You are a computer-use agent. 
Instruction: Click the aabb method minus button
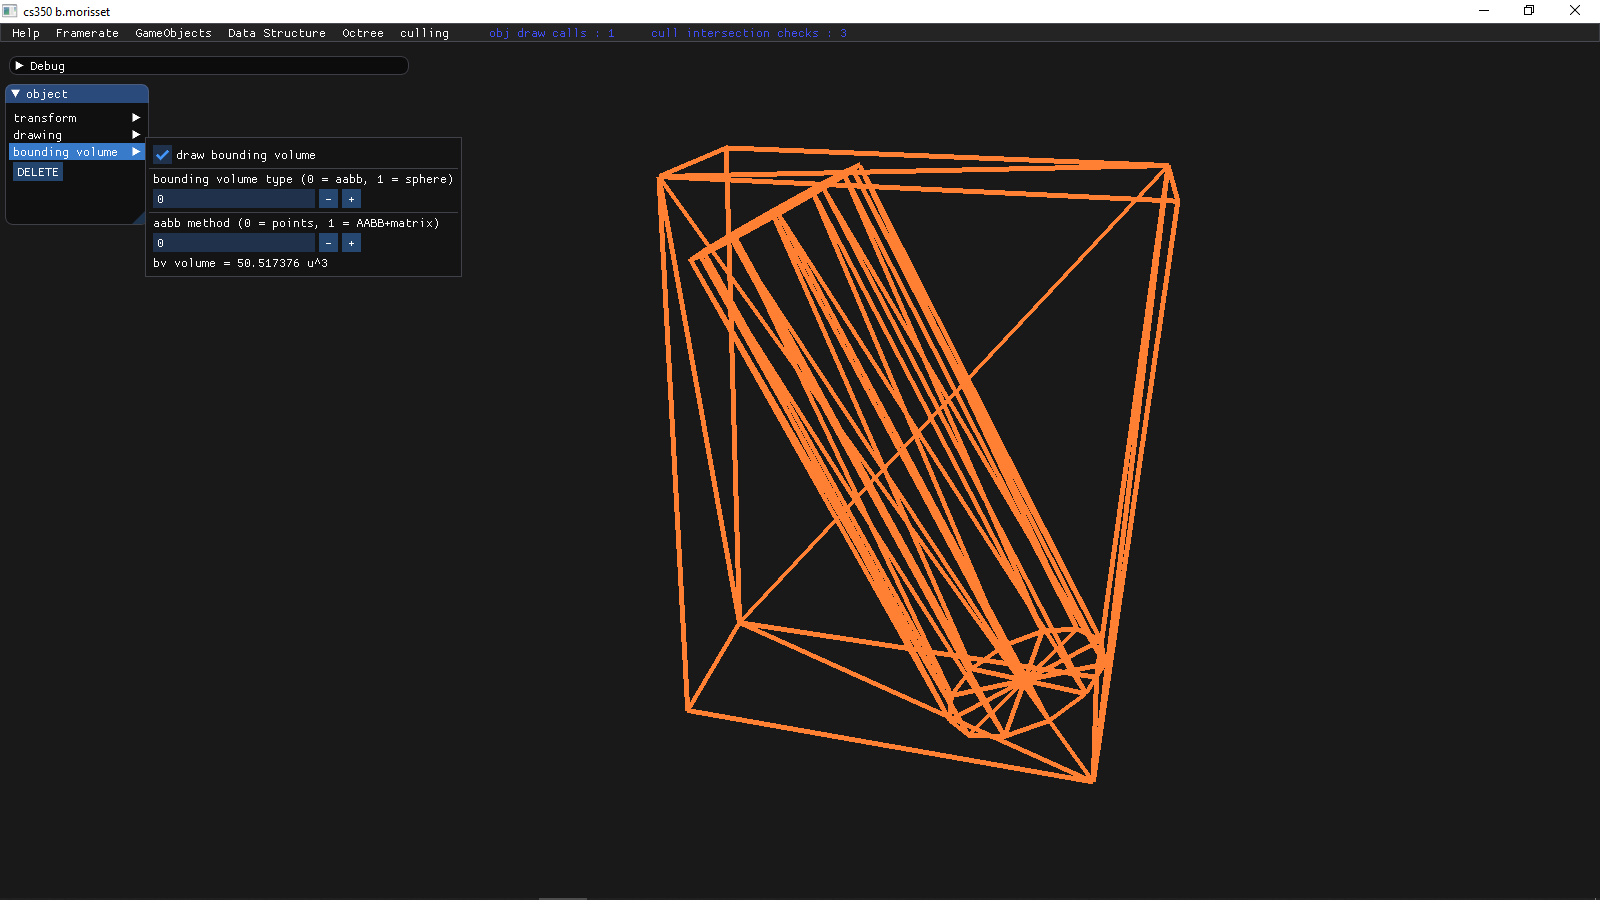click(x=328, y=243)
